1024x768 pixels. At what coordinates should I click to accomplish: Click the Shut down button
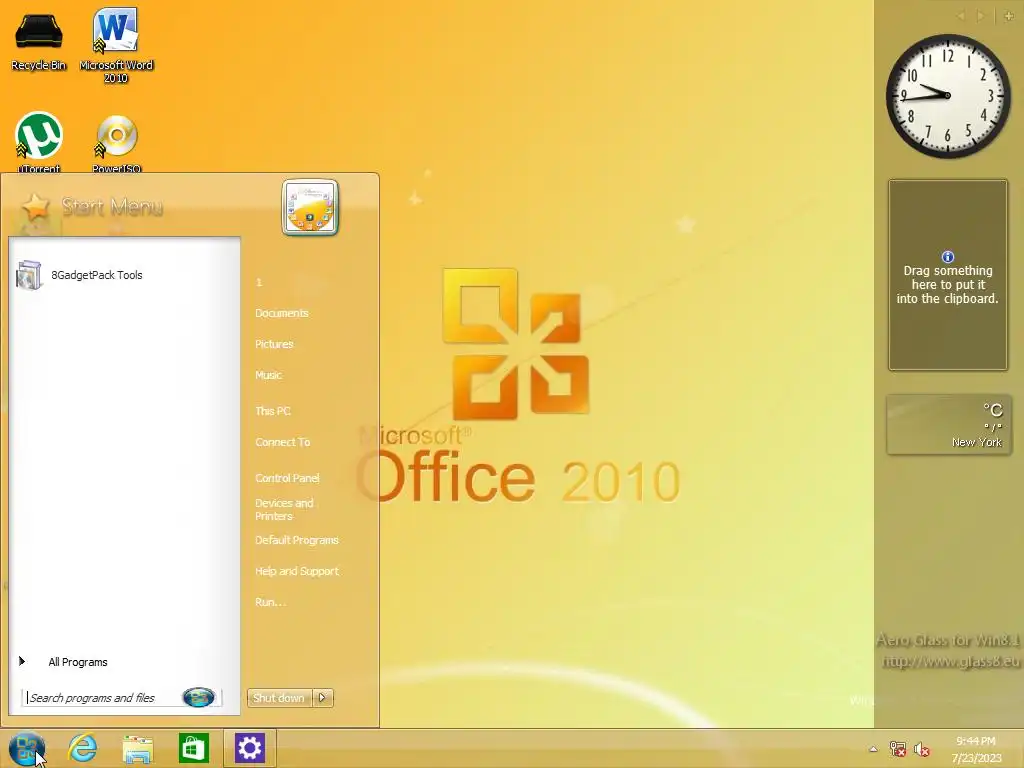tap(280, 697)
